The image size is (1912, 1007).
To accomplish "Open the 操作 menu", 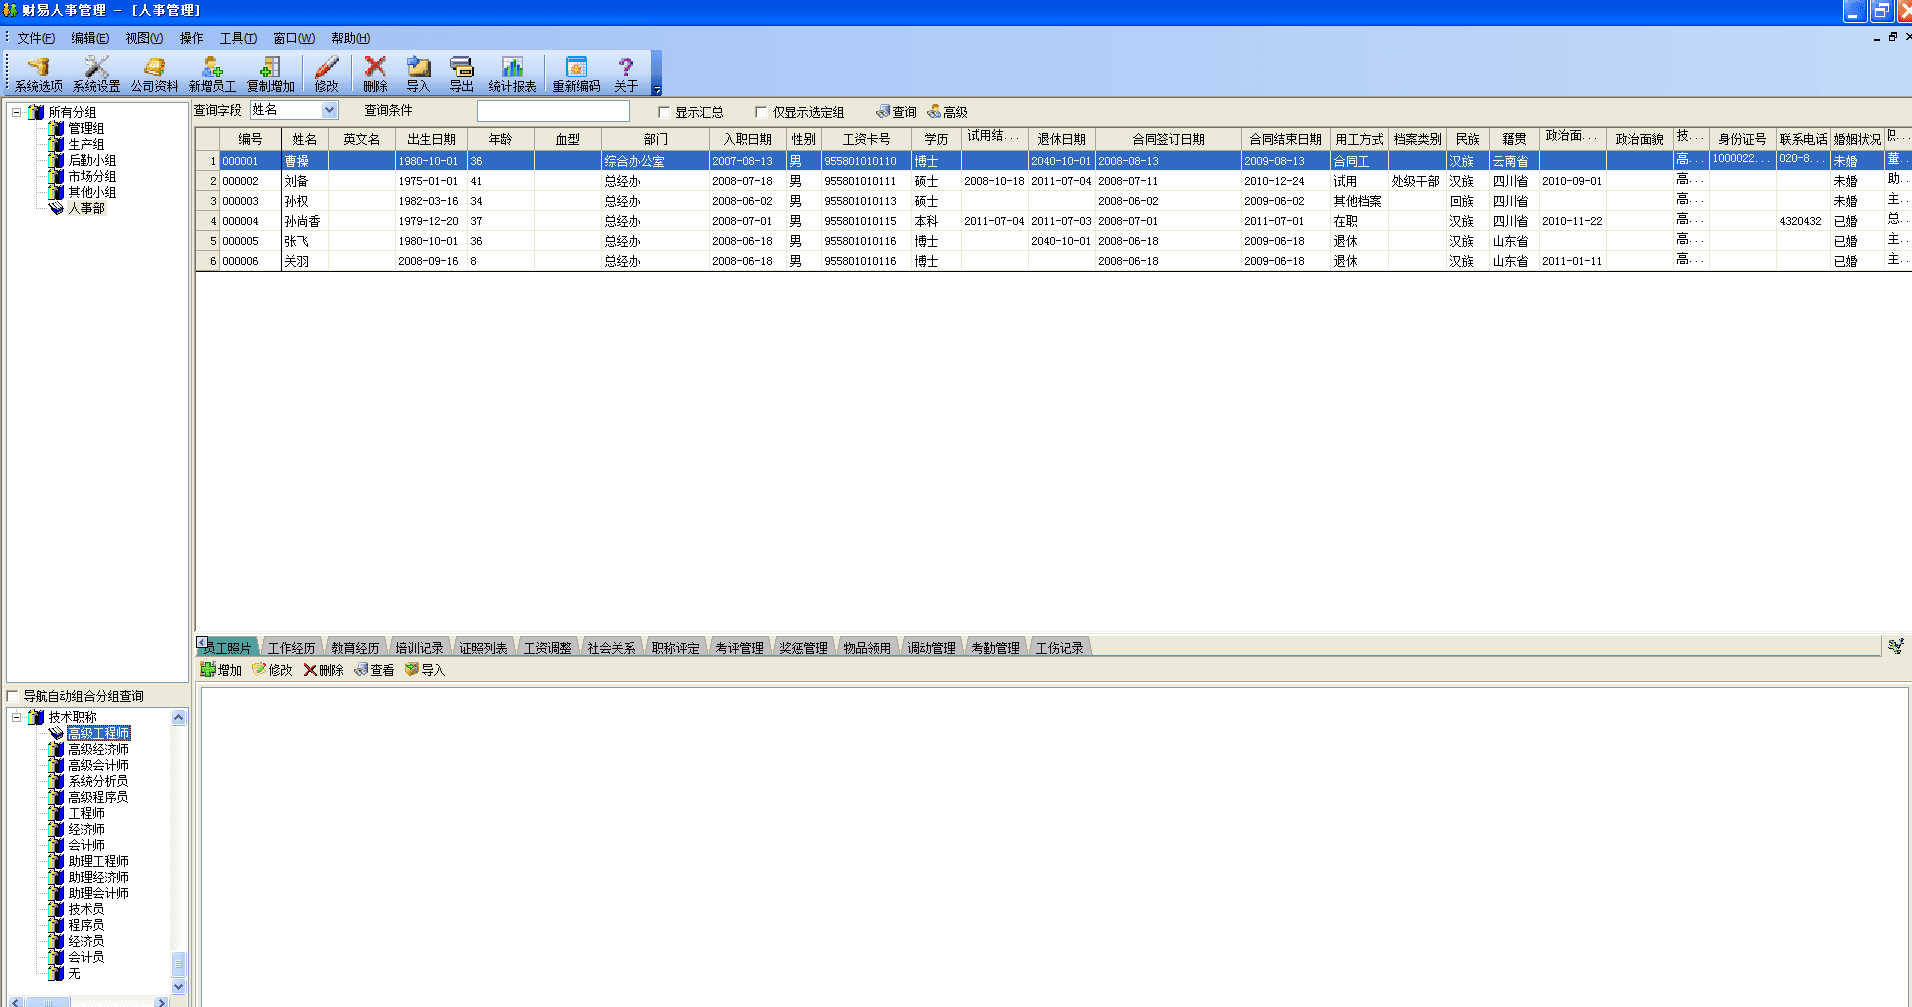I will coord(191,38).
